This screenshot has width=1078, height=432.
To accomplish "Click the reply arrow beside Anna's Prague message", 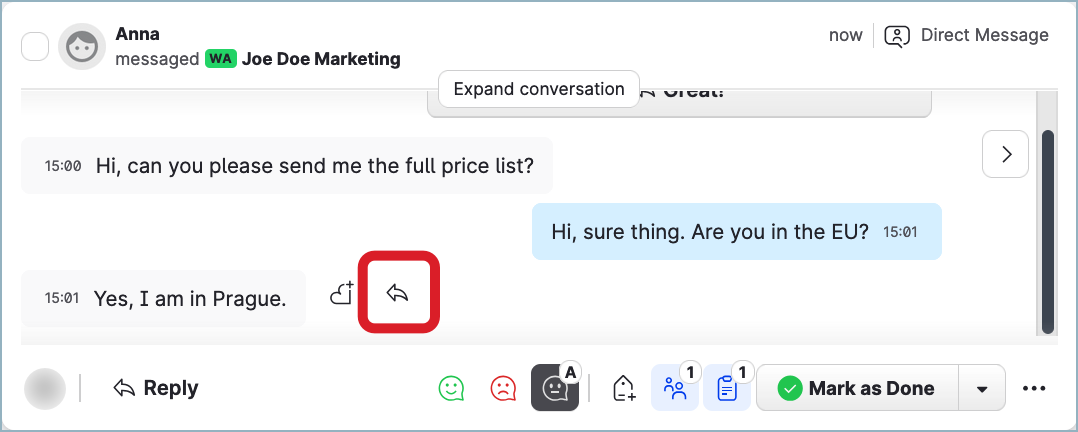I will pyautogui.click(x=399, y=293).
